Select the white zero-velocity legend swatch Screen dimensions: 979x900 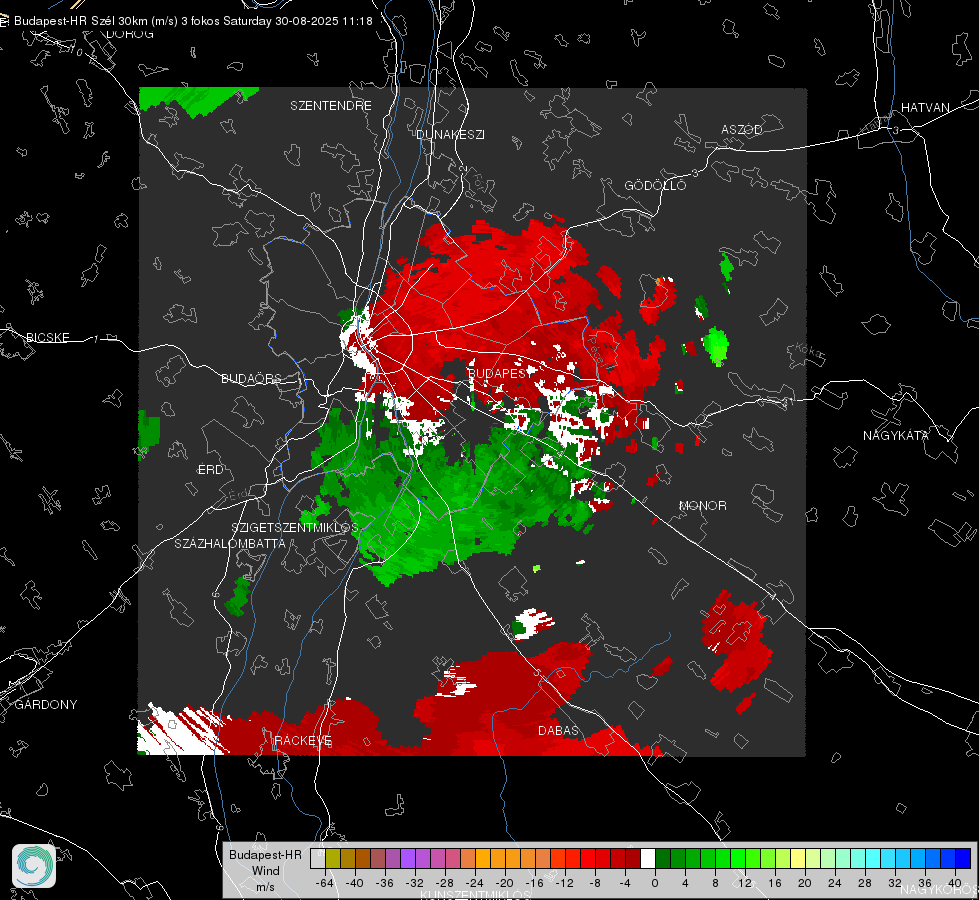[648, 858]
